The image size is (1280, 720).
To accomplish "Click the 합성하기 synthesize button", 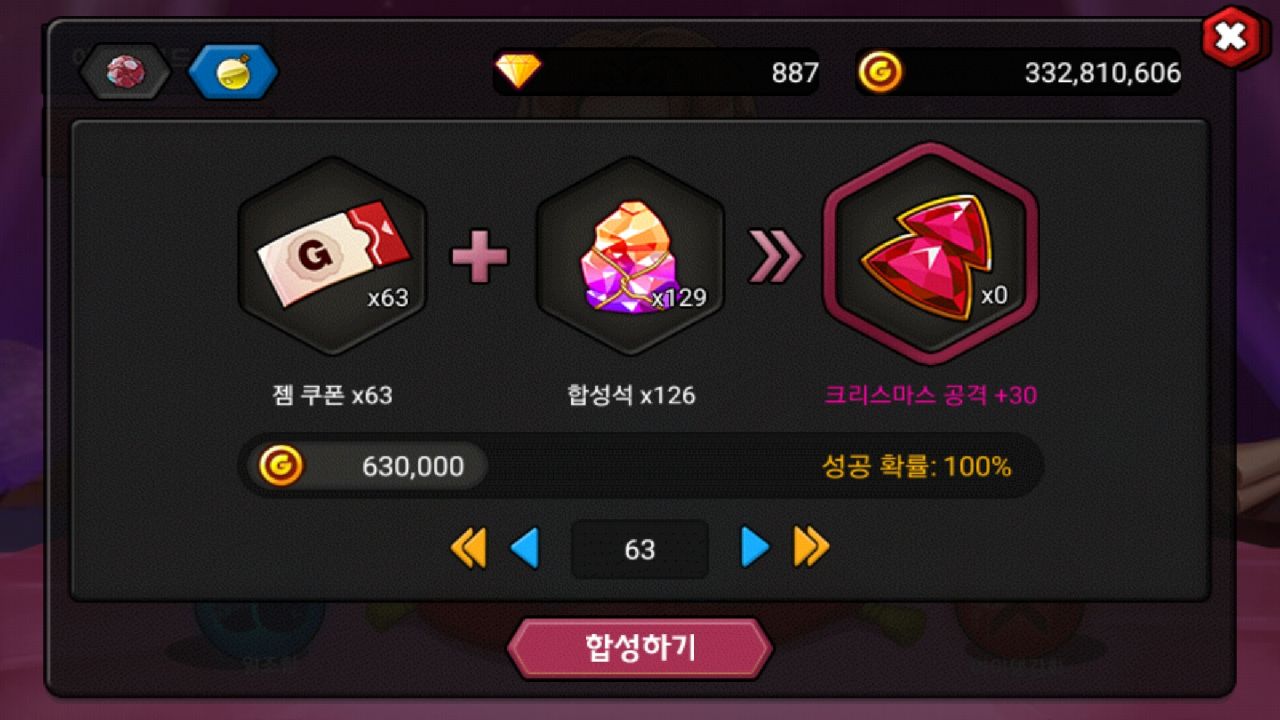I will pos(640,648).
